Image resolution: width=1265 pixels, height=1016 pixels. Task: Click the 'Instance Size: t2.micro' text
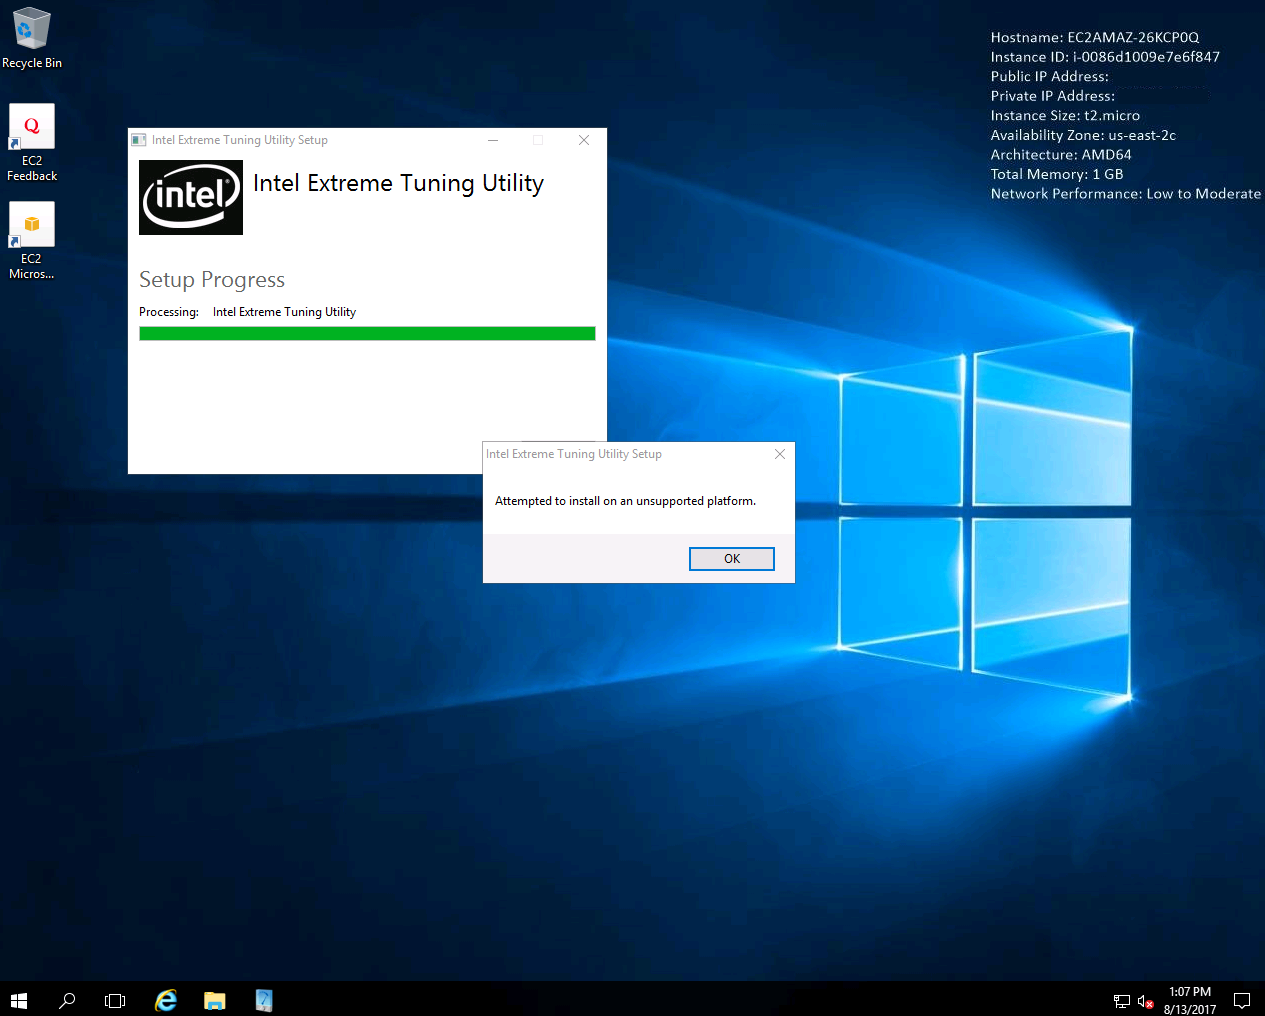pos(1065,116)
